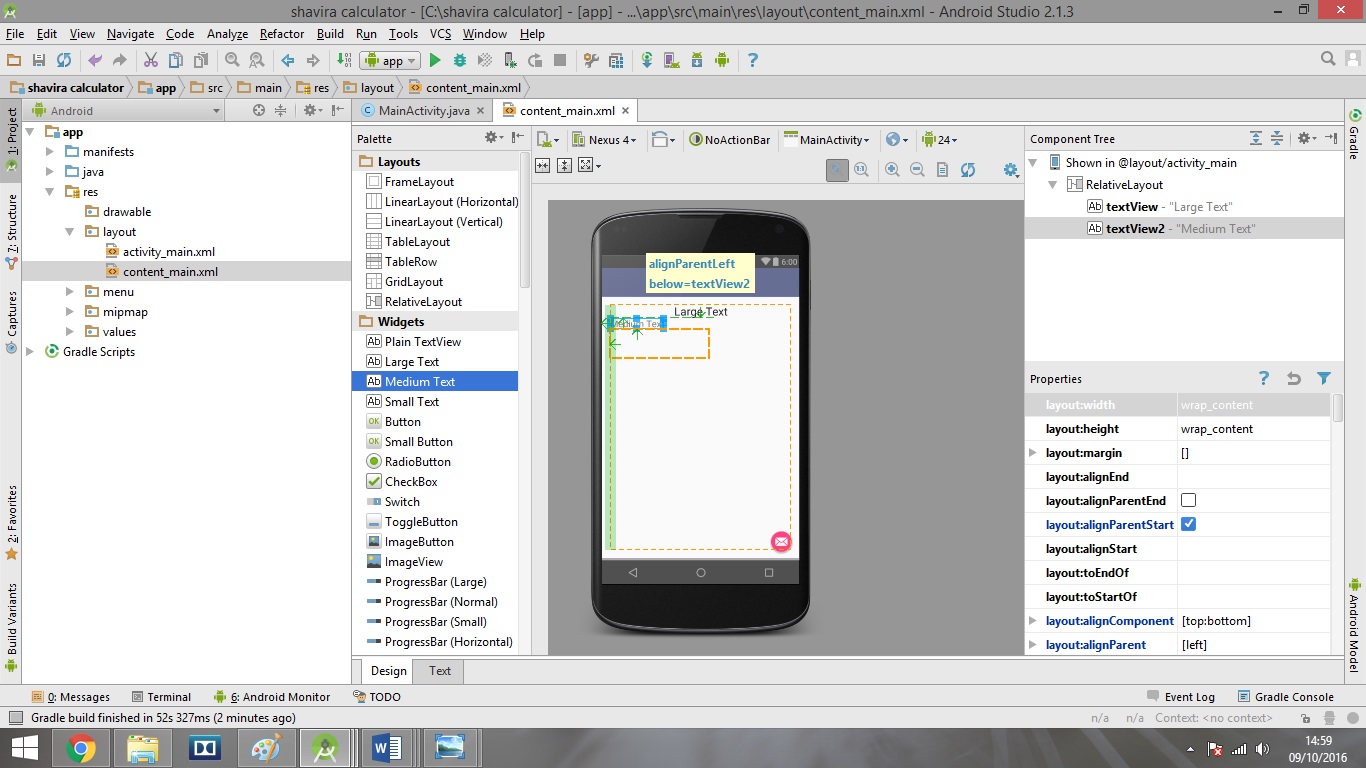Check the layout:alignParentEnd checkbox

(x=1189, y=501)
